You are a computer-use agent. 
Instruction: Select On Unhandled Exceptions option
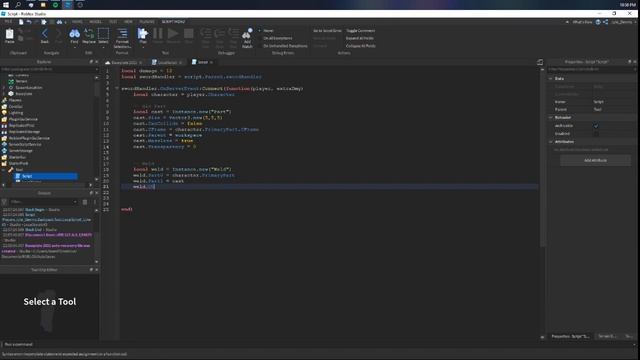pos(285,46)
